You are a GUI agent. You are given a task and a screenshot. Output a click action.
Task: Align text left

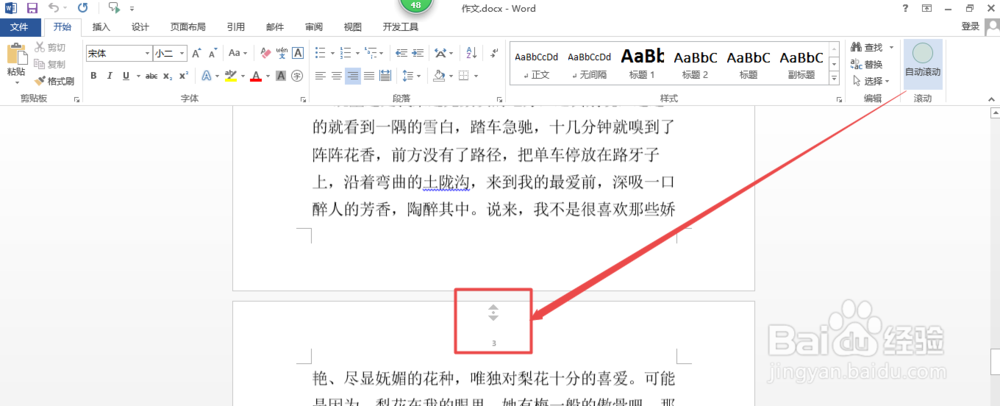[x=321, y=76]
